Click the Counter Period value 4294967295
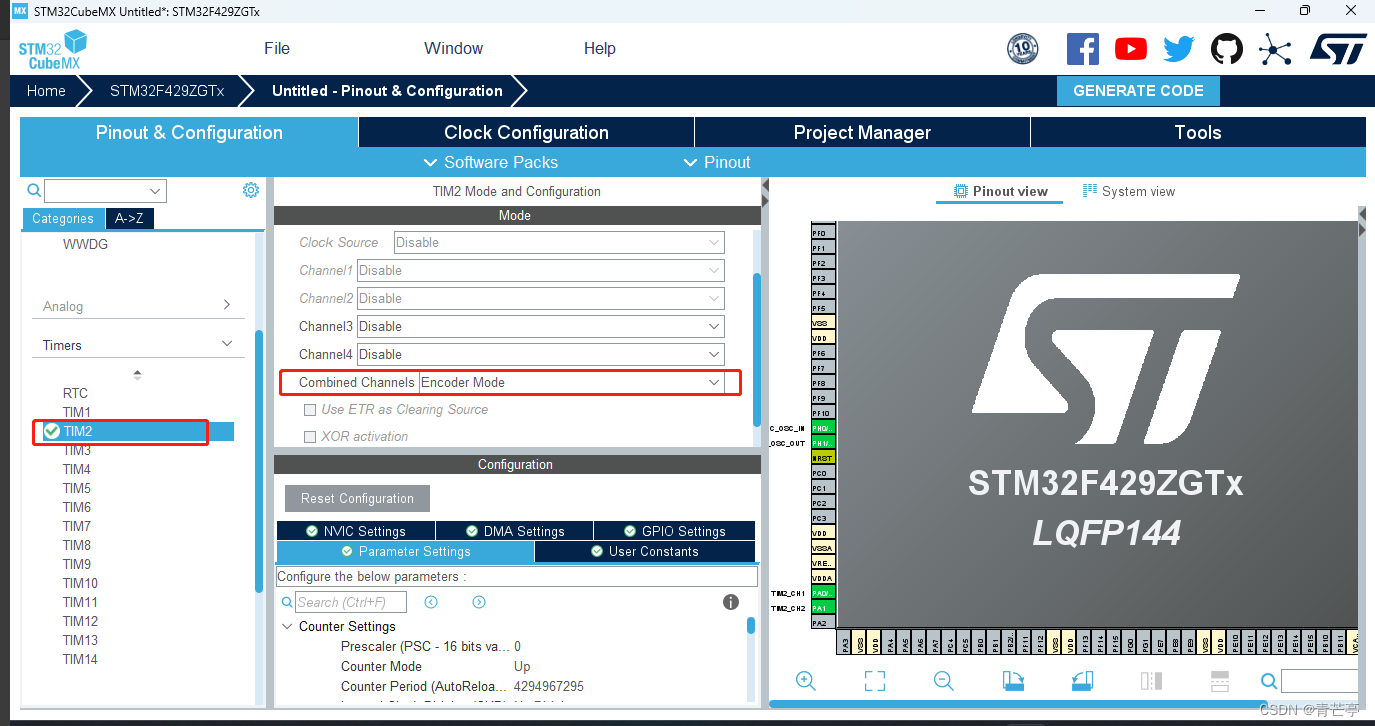Viewport: 1375px width, 726px height. [549, 687]
